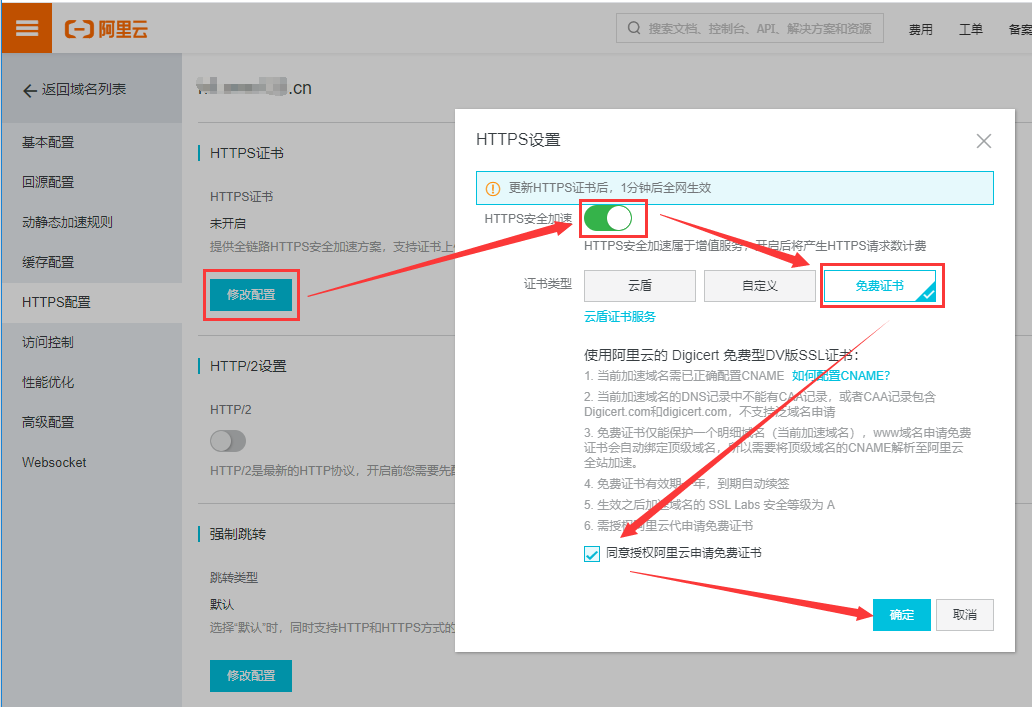Focus the top search box
The image size is (1032, 707).
pyautogui.click(x=750, y=28)
